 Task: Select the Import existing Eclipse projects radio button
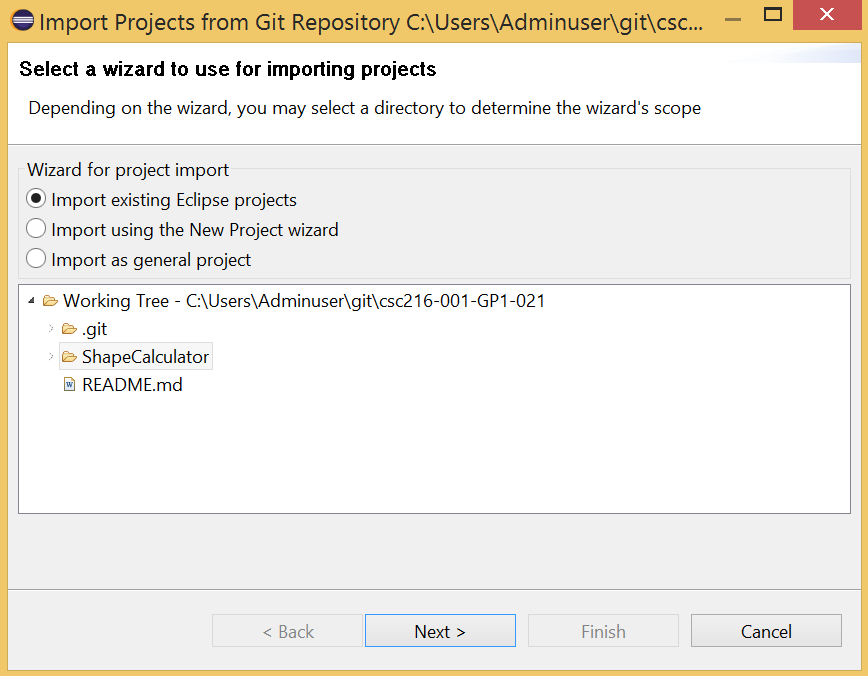point(35,199)
